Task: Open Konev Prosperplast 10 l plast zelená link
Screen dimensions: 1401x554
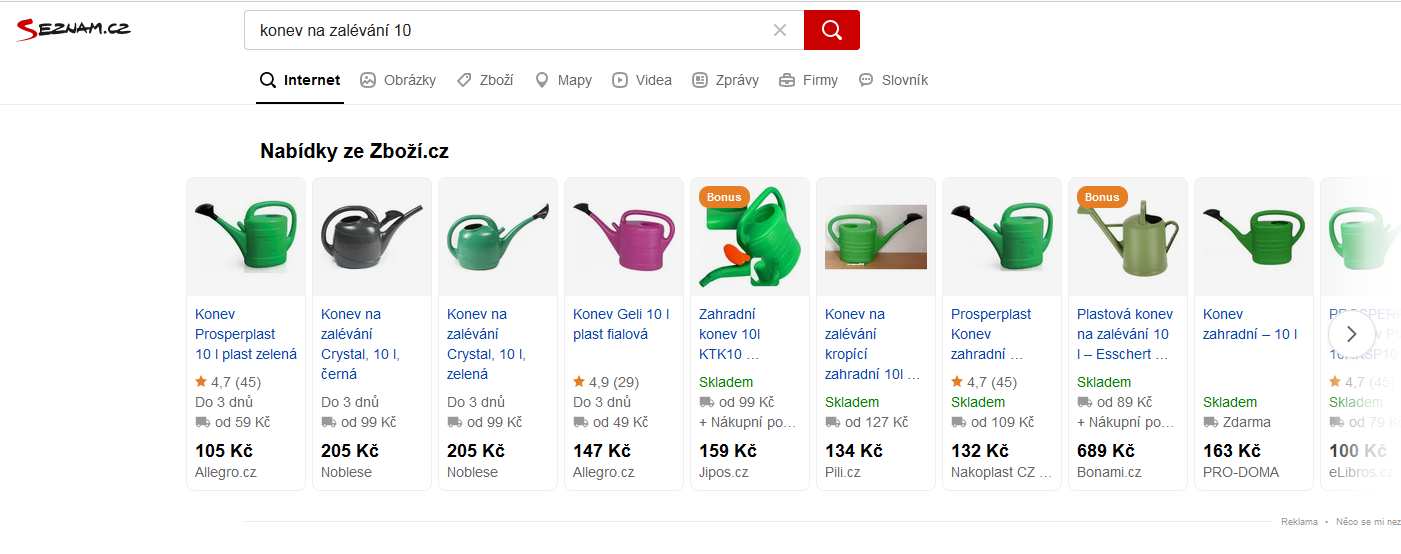Action: (x=246, y=334)
